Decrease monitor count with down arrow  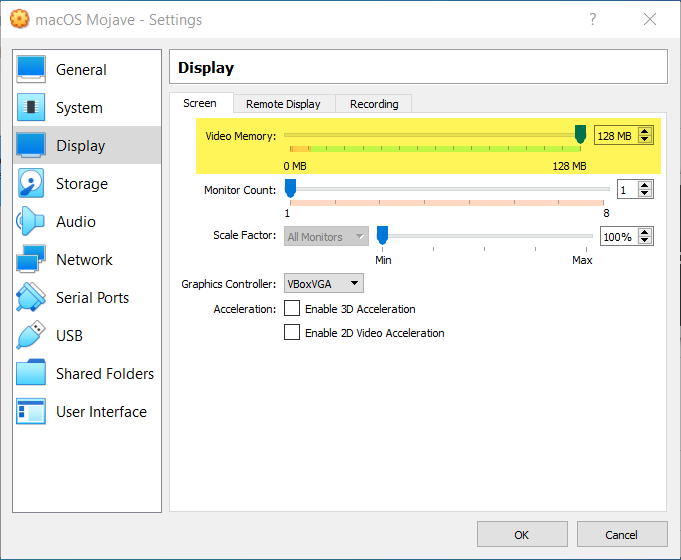(645, 194)
